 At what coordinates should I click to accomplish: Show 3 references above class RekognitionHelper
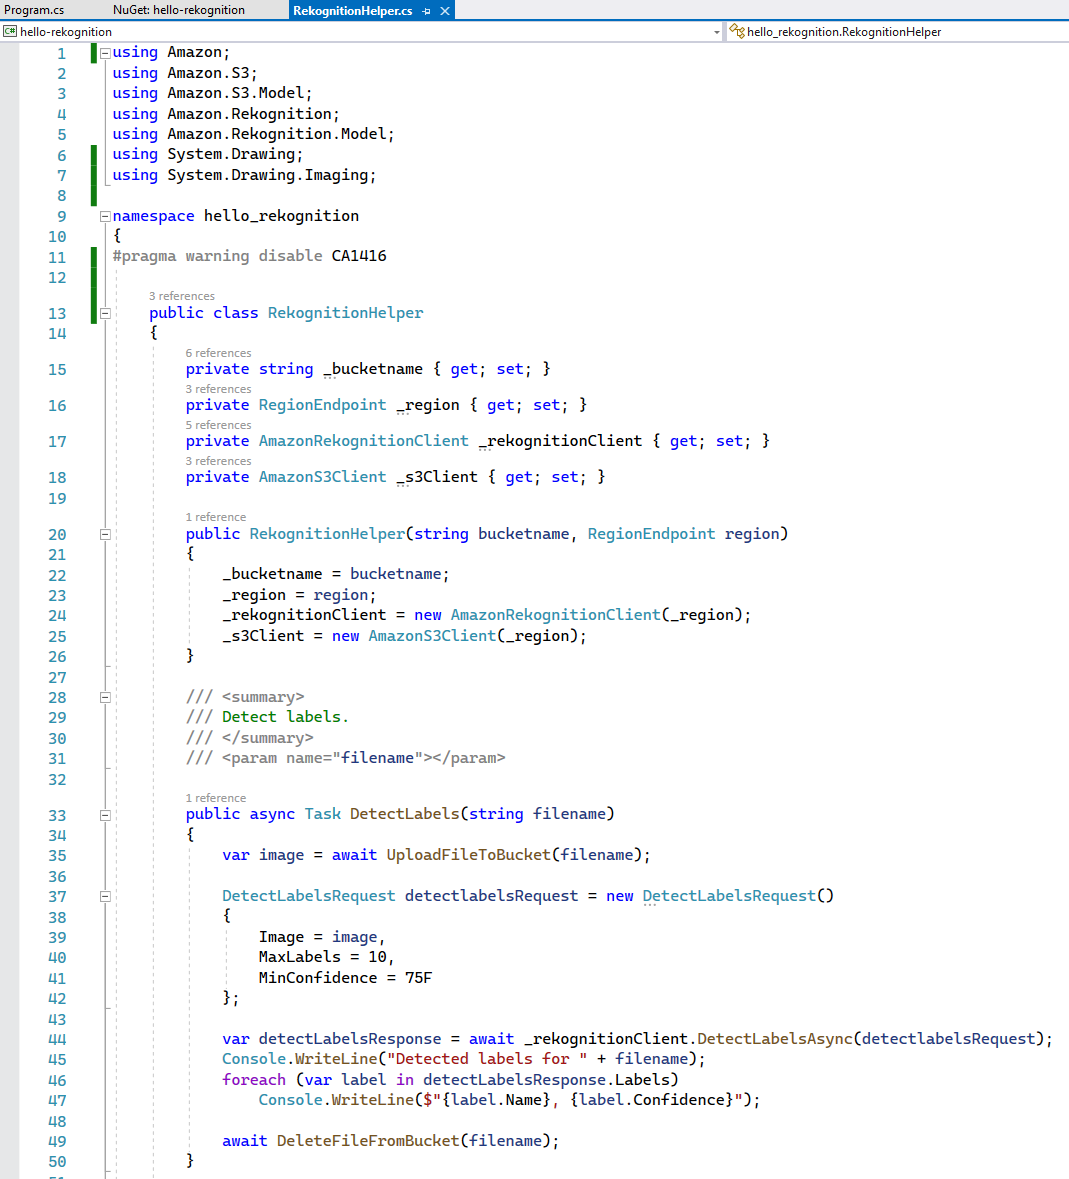(182, 296)
